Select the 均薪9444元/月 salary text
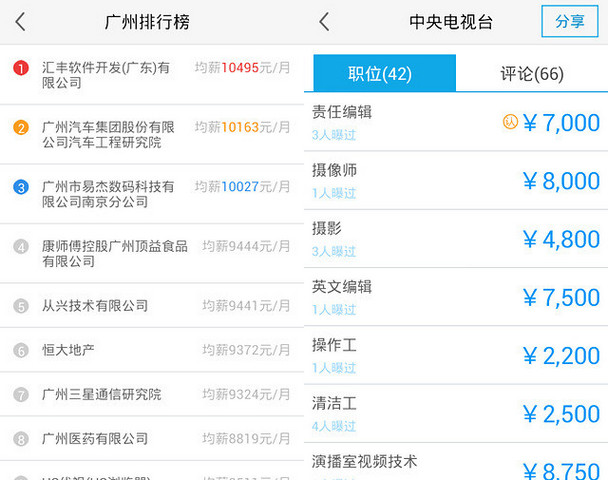Screen dimensions: 608x480 pos(246,246)
